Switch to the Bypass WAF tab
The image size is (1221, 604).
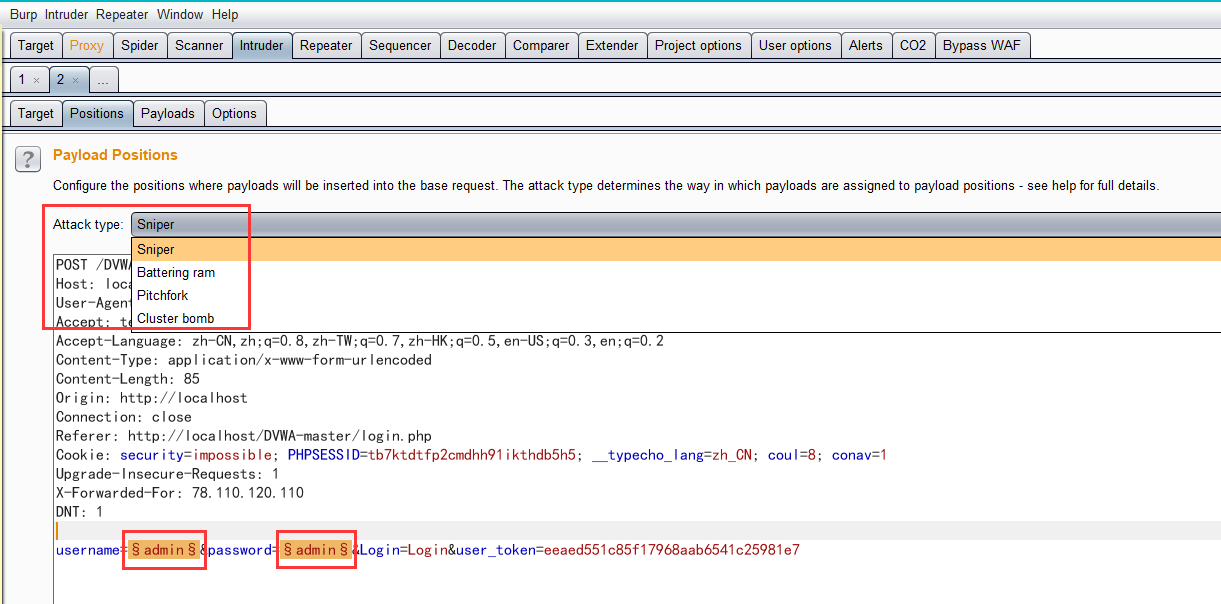coord(982,45)
